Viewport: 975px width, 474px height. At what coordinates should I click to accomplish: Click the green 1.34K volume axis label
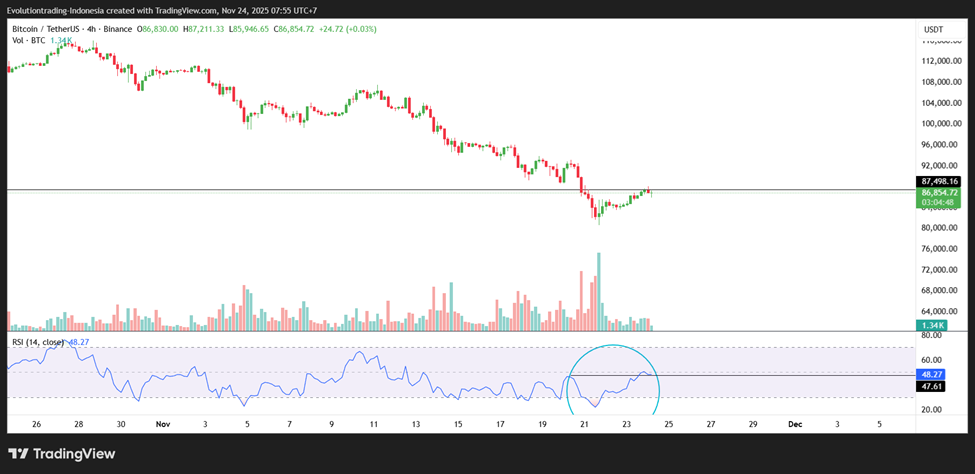click(932, 326)
